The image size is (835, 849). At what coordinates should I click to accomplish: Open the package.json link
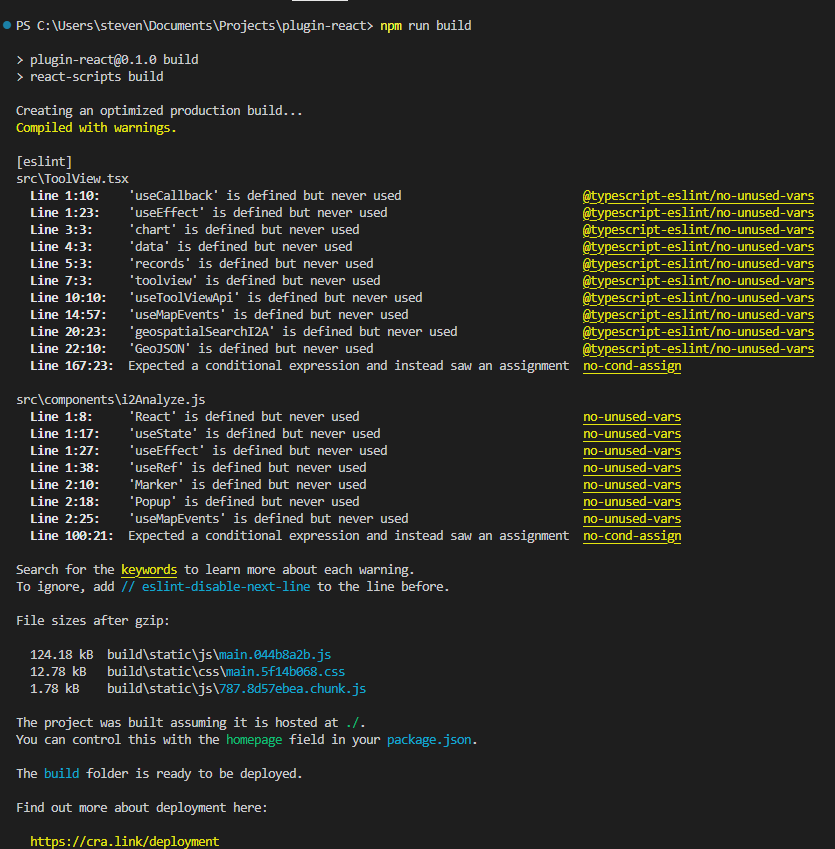click(431, 740)
